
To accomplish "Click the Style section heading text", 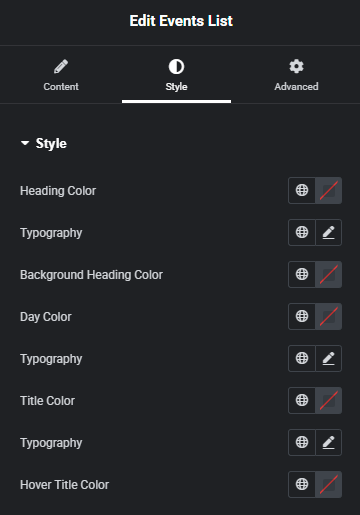I will (x=51, y=144).
